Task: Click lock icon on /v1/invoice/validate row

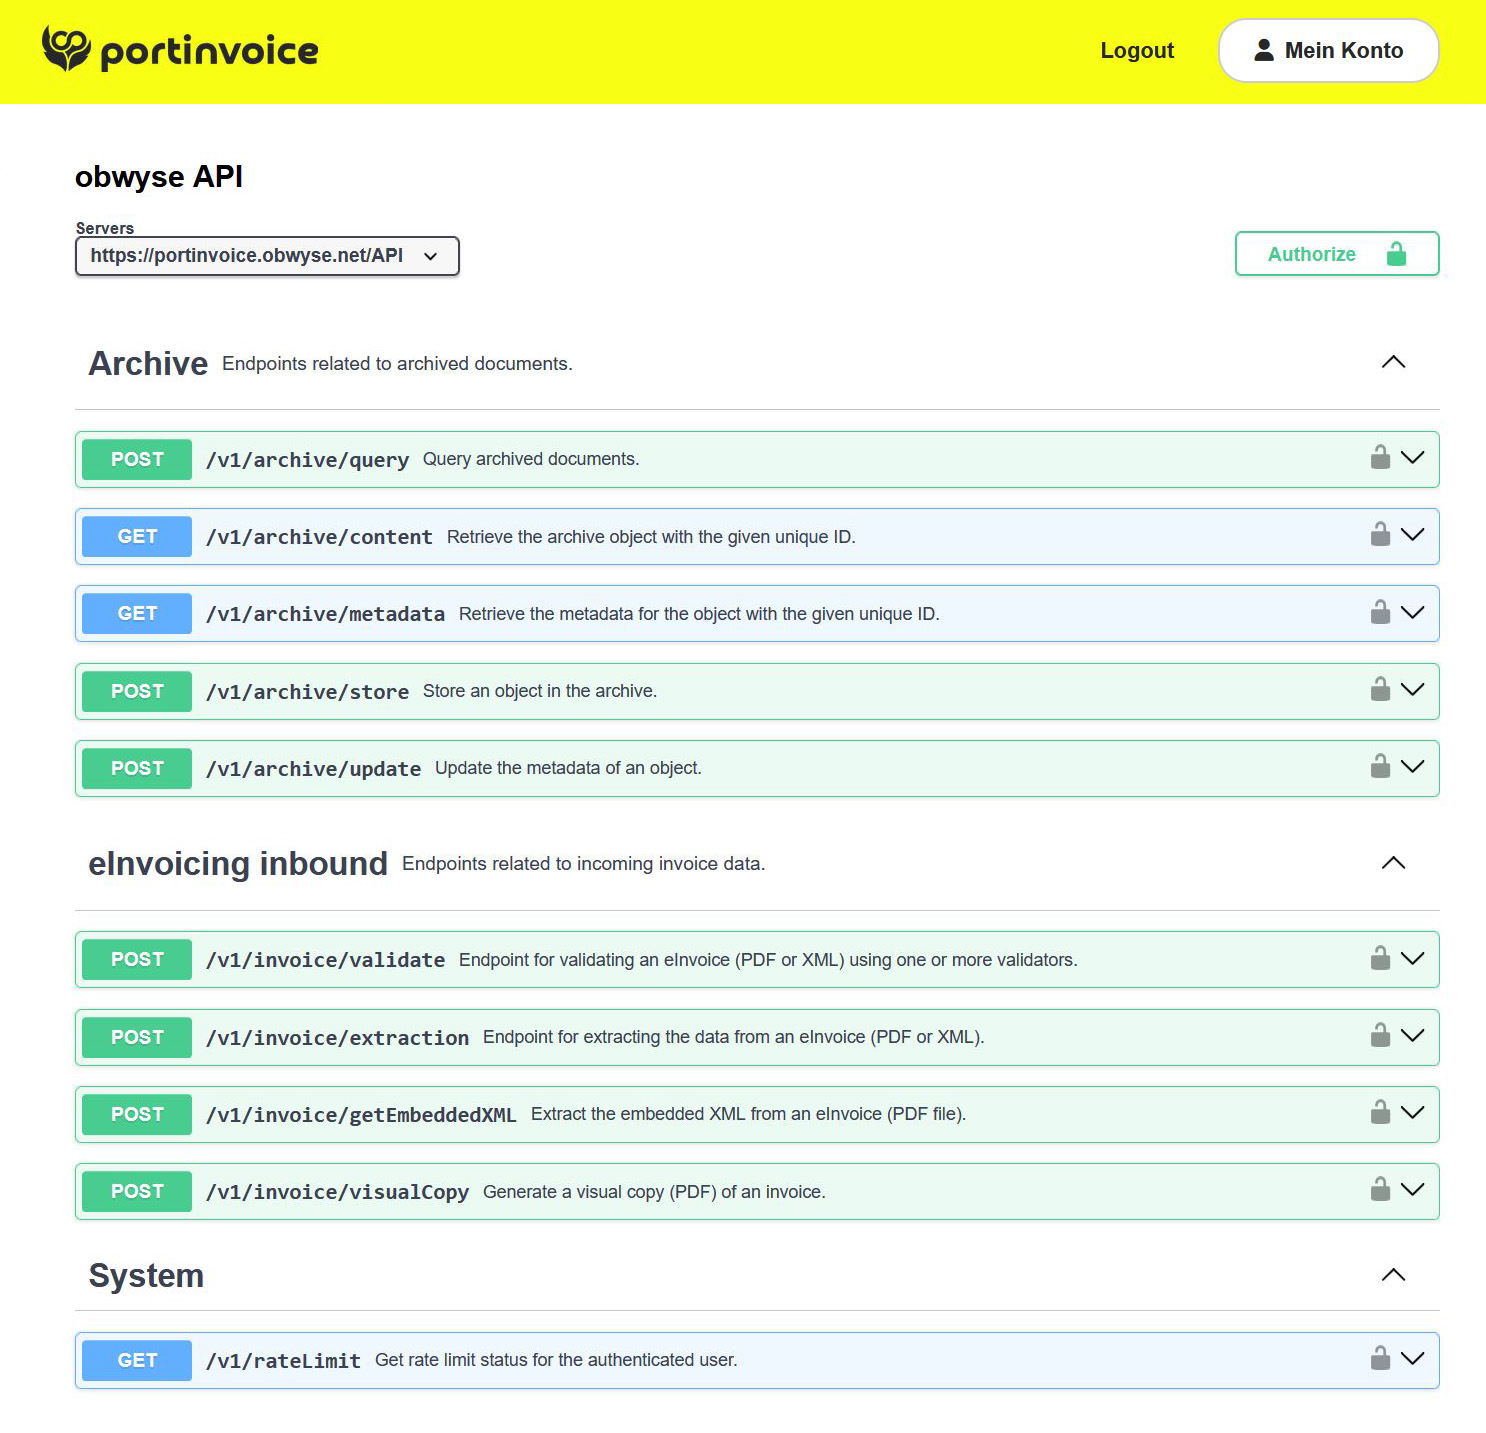Action: pos(1380,958)
